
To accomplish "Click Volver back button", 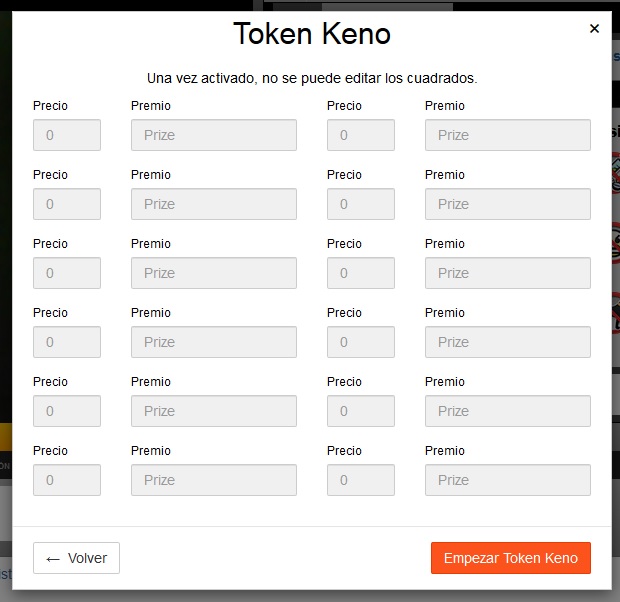I will (76, 558).
